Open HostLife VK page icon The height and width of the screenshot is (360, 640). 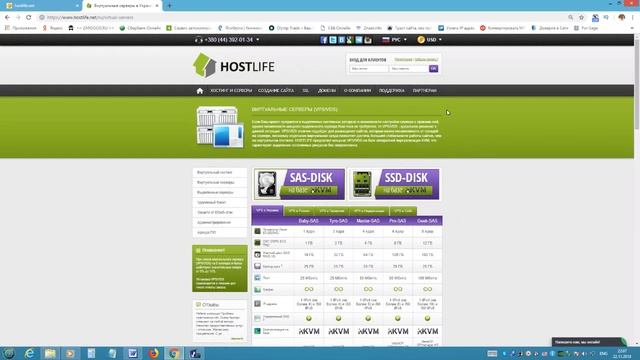(x=341, y=40)
